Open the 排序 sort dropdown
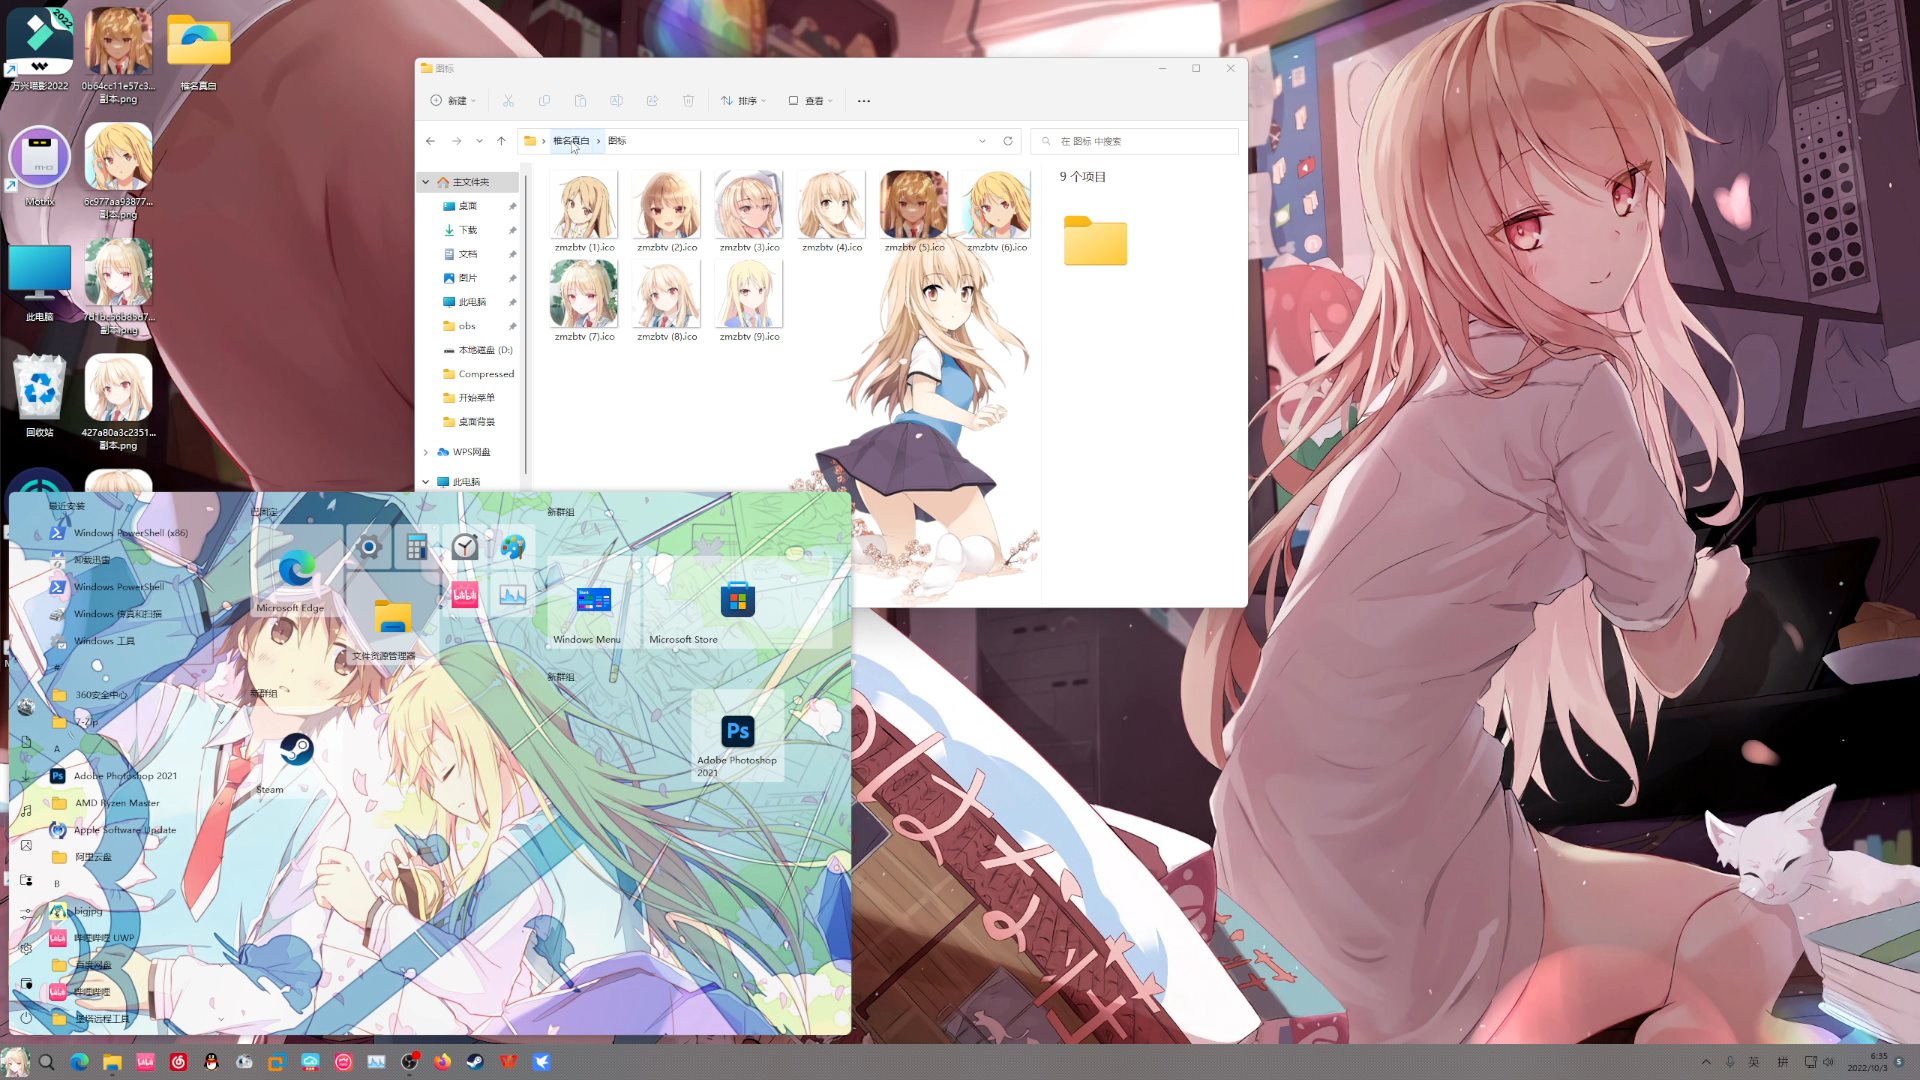The height and width of the screenshot is (1080, 1920). point(743,101)
